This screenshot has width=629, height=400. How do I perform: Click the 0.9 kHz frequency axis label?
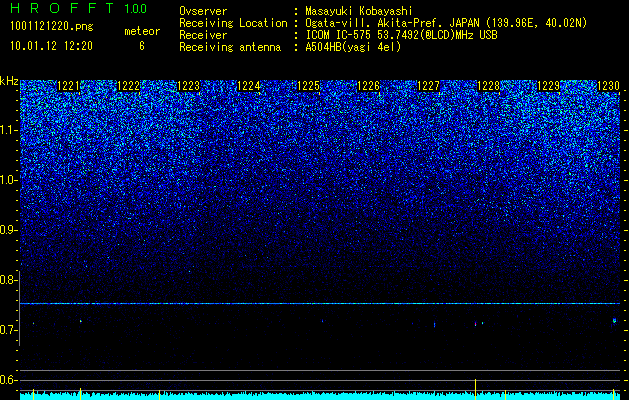click(8, 230)
